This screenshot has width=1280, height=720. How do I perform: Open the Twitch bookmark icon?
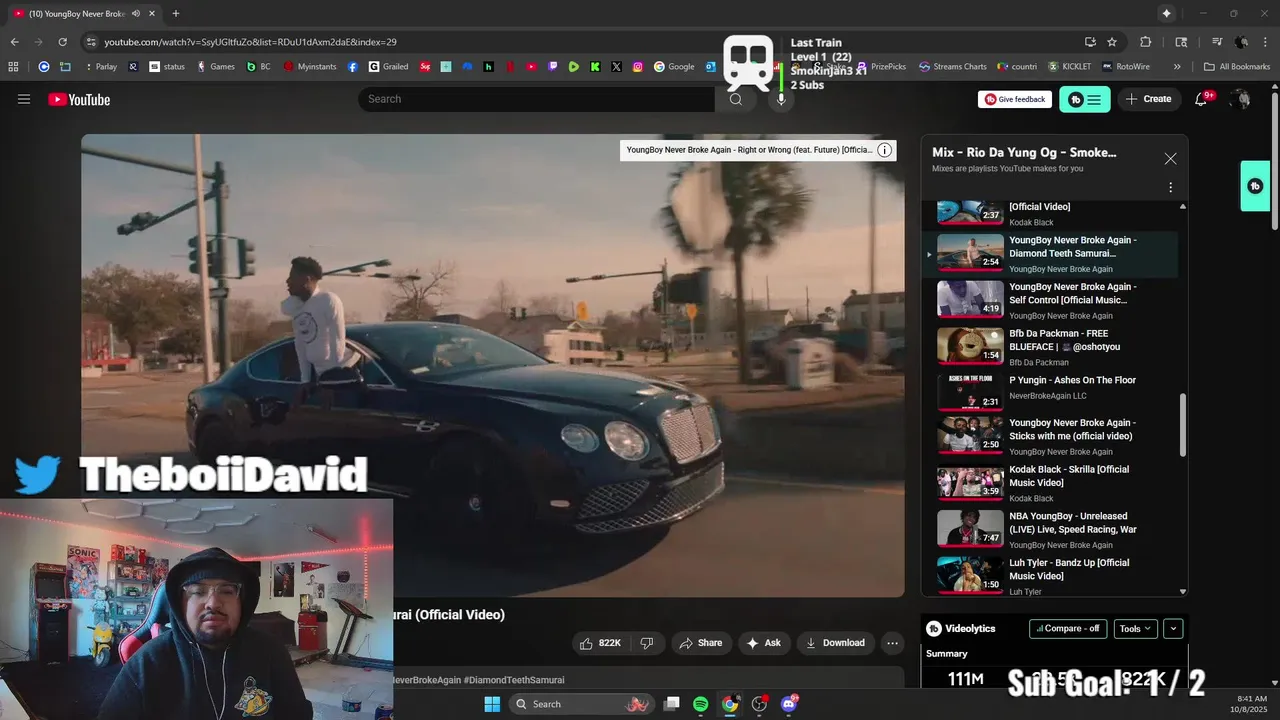coord(553,67)
